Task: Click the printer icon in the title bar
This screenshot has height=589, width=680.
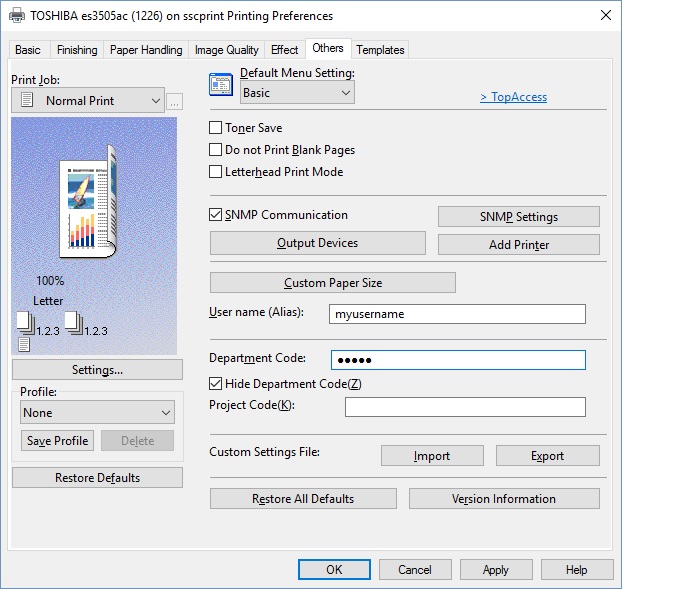Action: click(x=17, y=16)
